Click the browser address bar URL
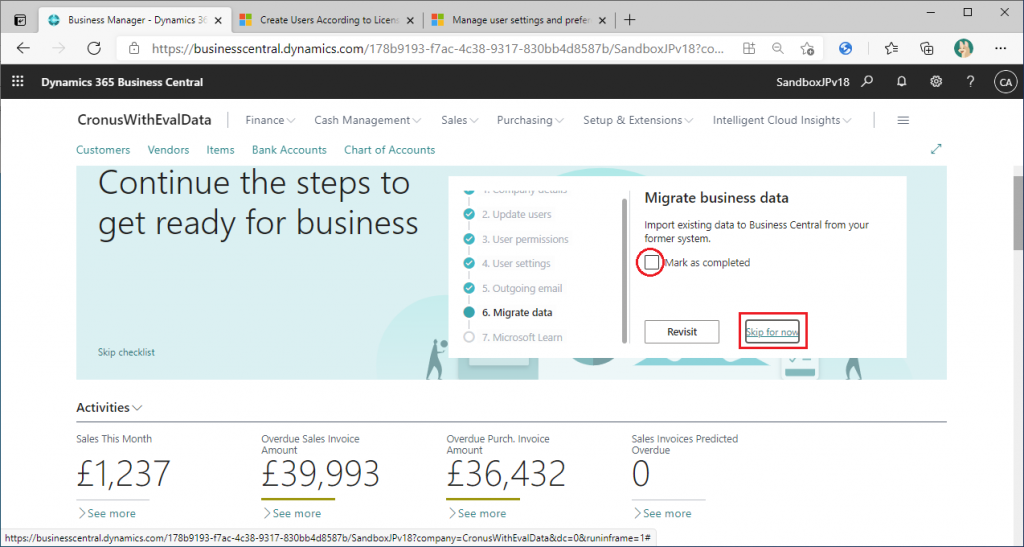Image resolution: width=1024 pixels, height=547 pixels. point(438,48)
